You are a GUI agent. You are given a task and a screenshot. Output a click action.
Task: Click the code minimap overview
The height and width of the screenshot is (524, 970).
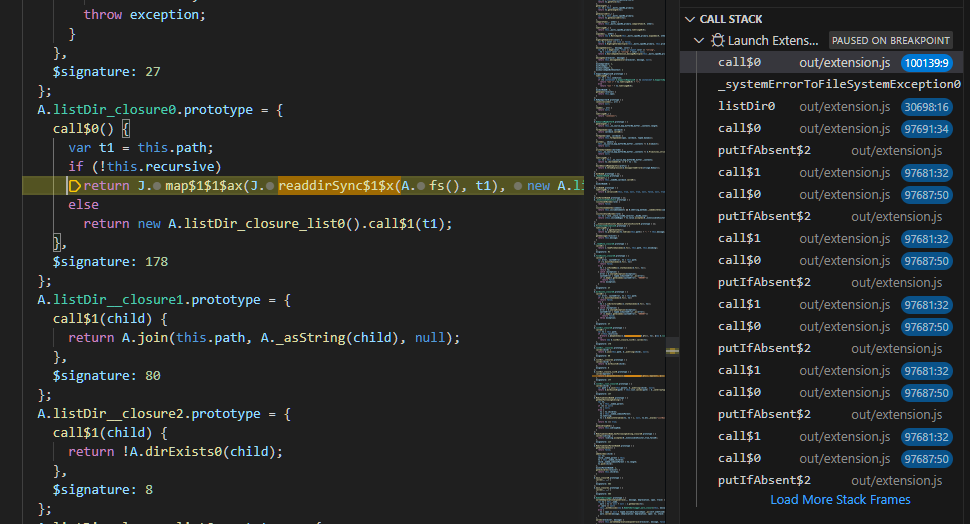630,262
